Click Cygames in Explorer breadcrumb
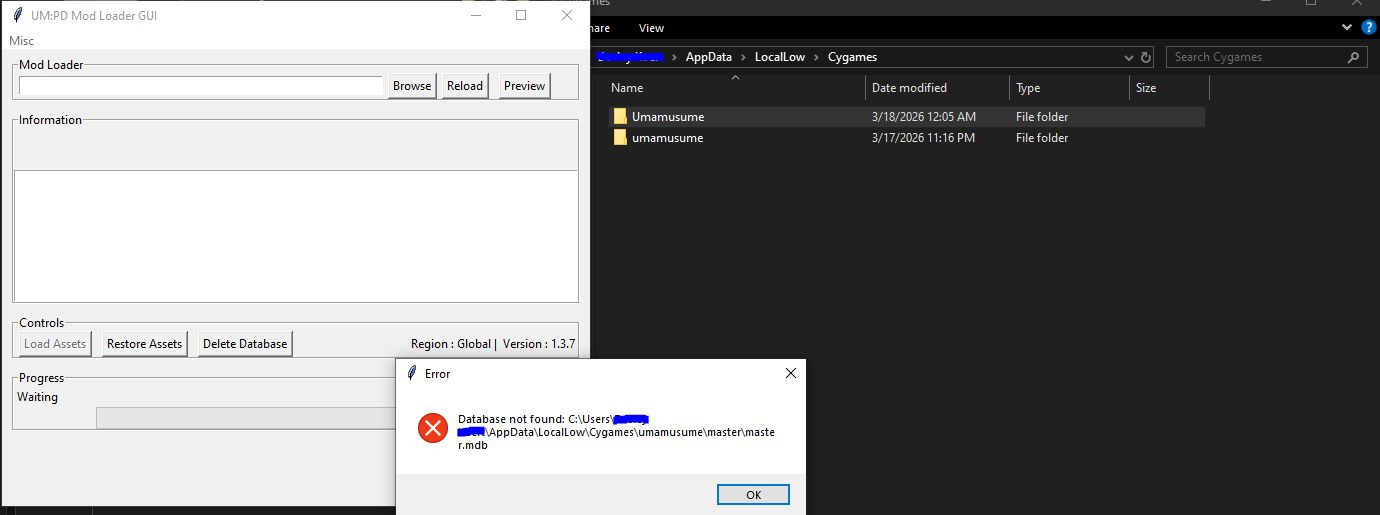 [853, 57]
